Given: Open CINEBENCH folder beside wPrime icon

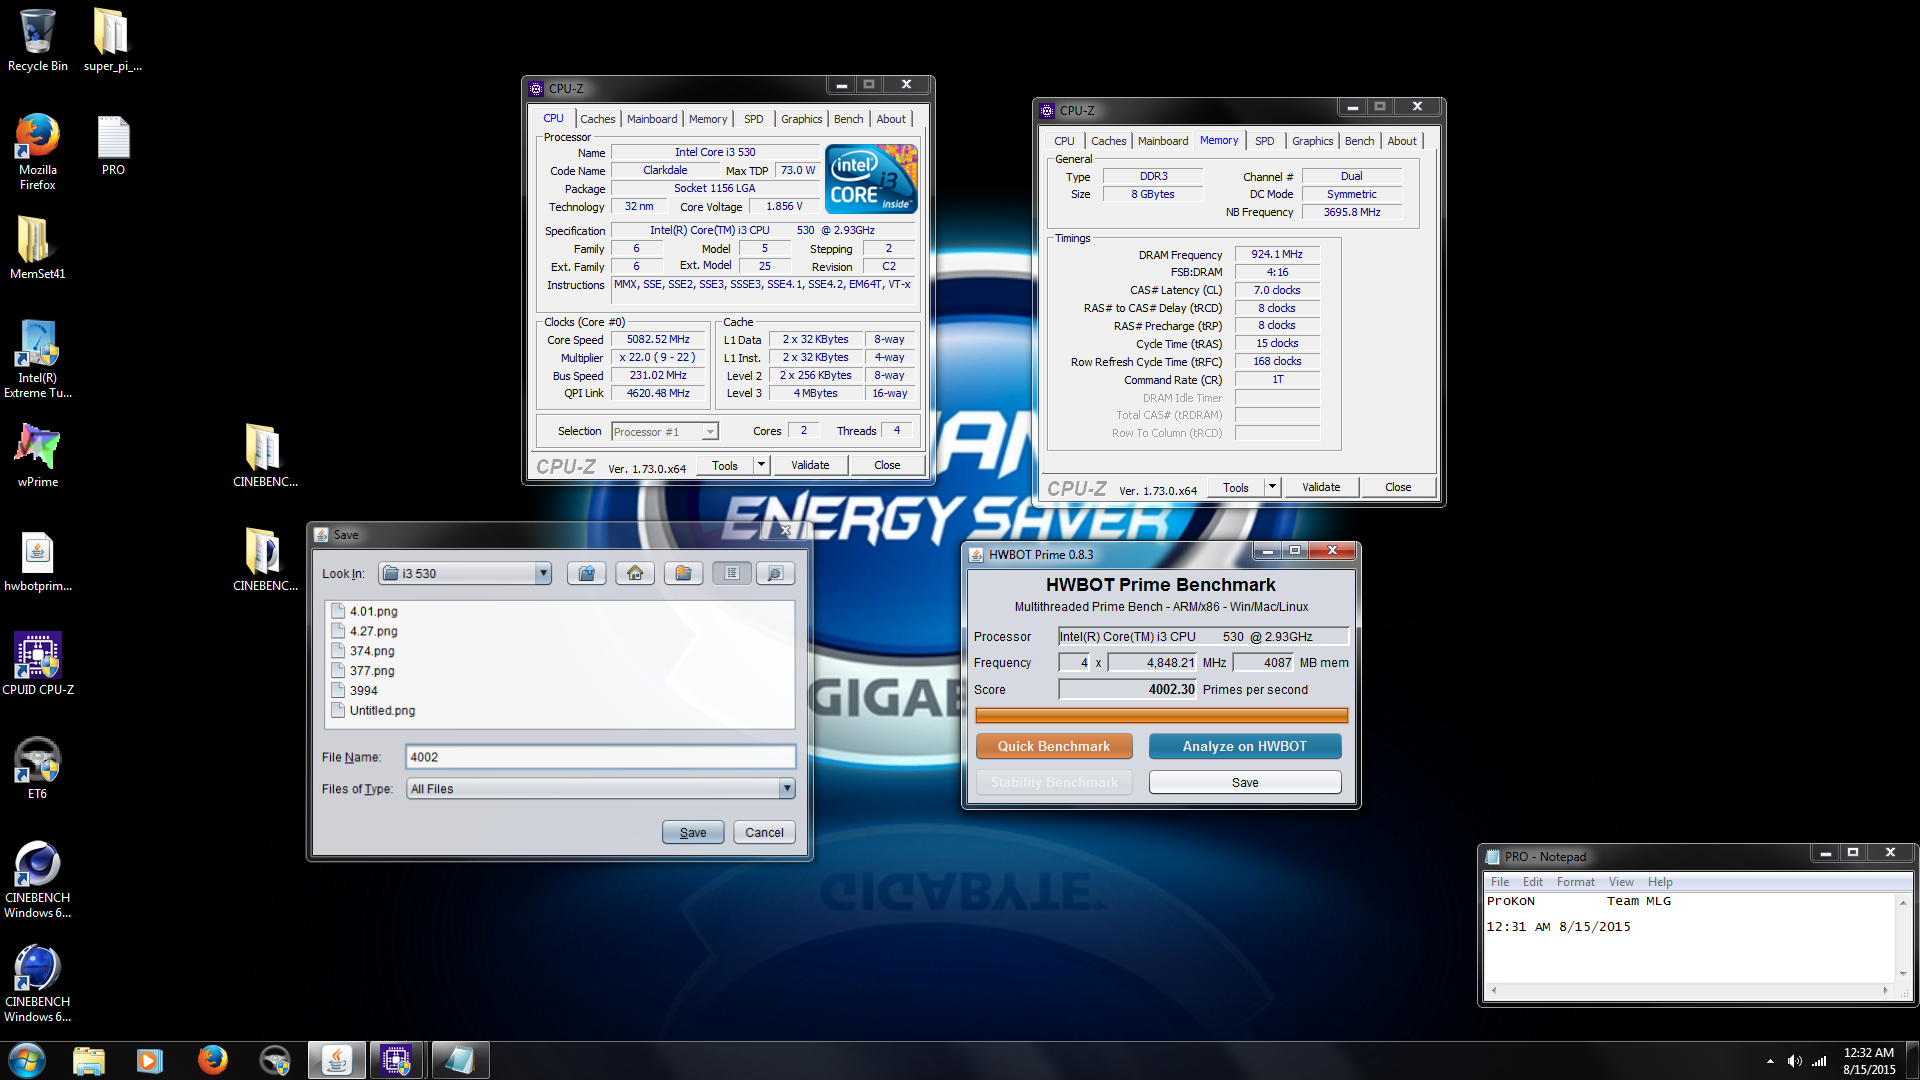Looking at the screenshot, I should pos(265,456).
